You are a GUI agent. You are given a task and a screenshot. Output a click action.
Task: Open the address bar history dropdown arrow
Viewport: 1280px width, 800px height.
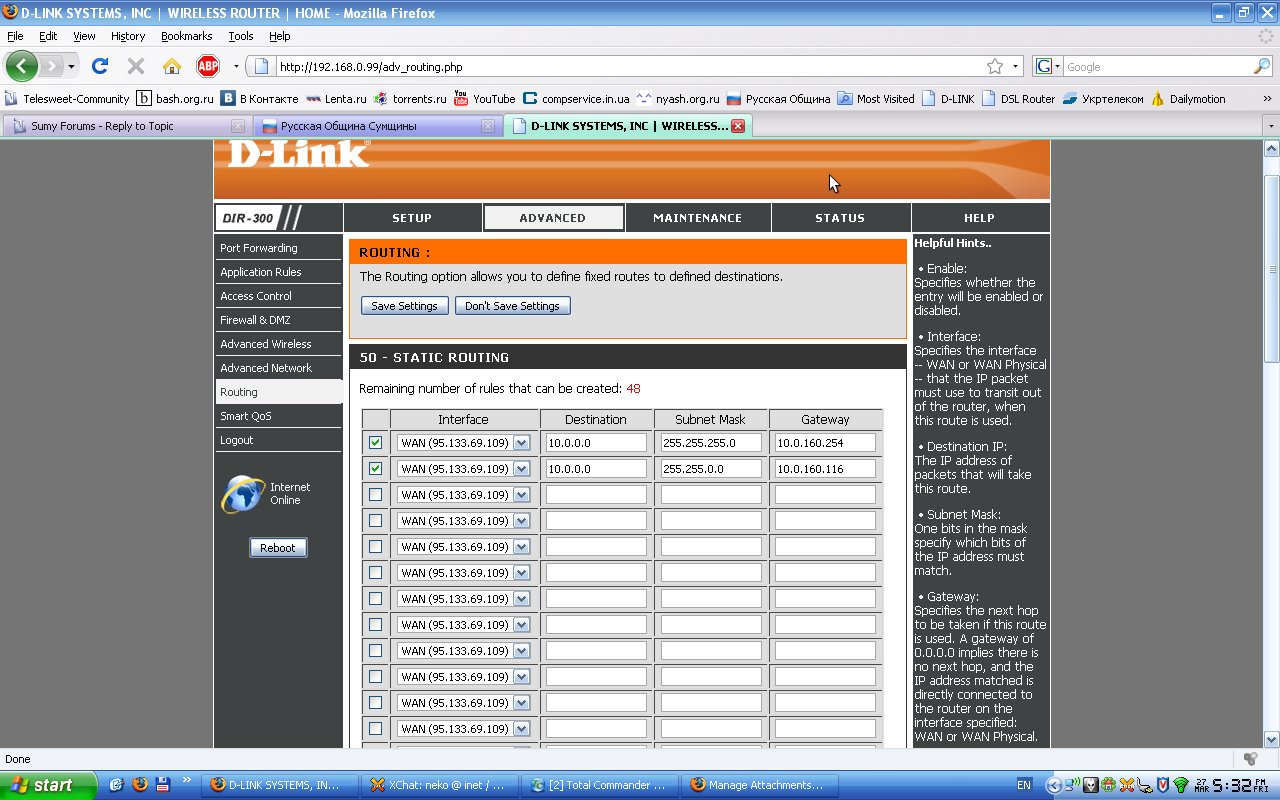pyautogui.click(x=1017, y=67)
